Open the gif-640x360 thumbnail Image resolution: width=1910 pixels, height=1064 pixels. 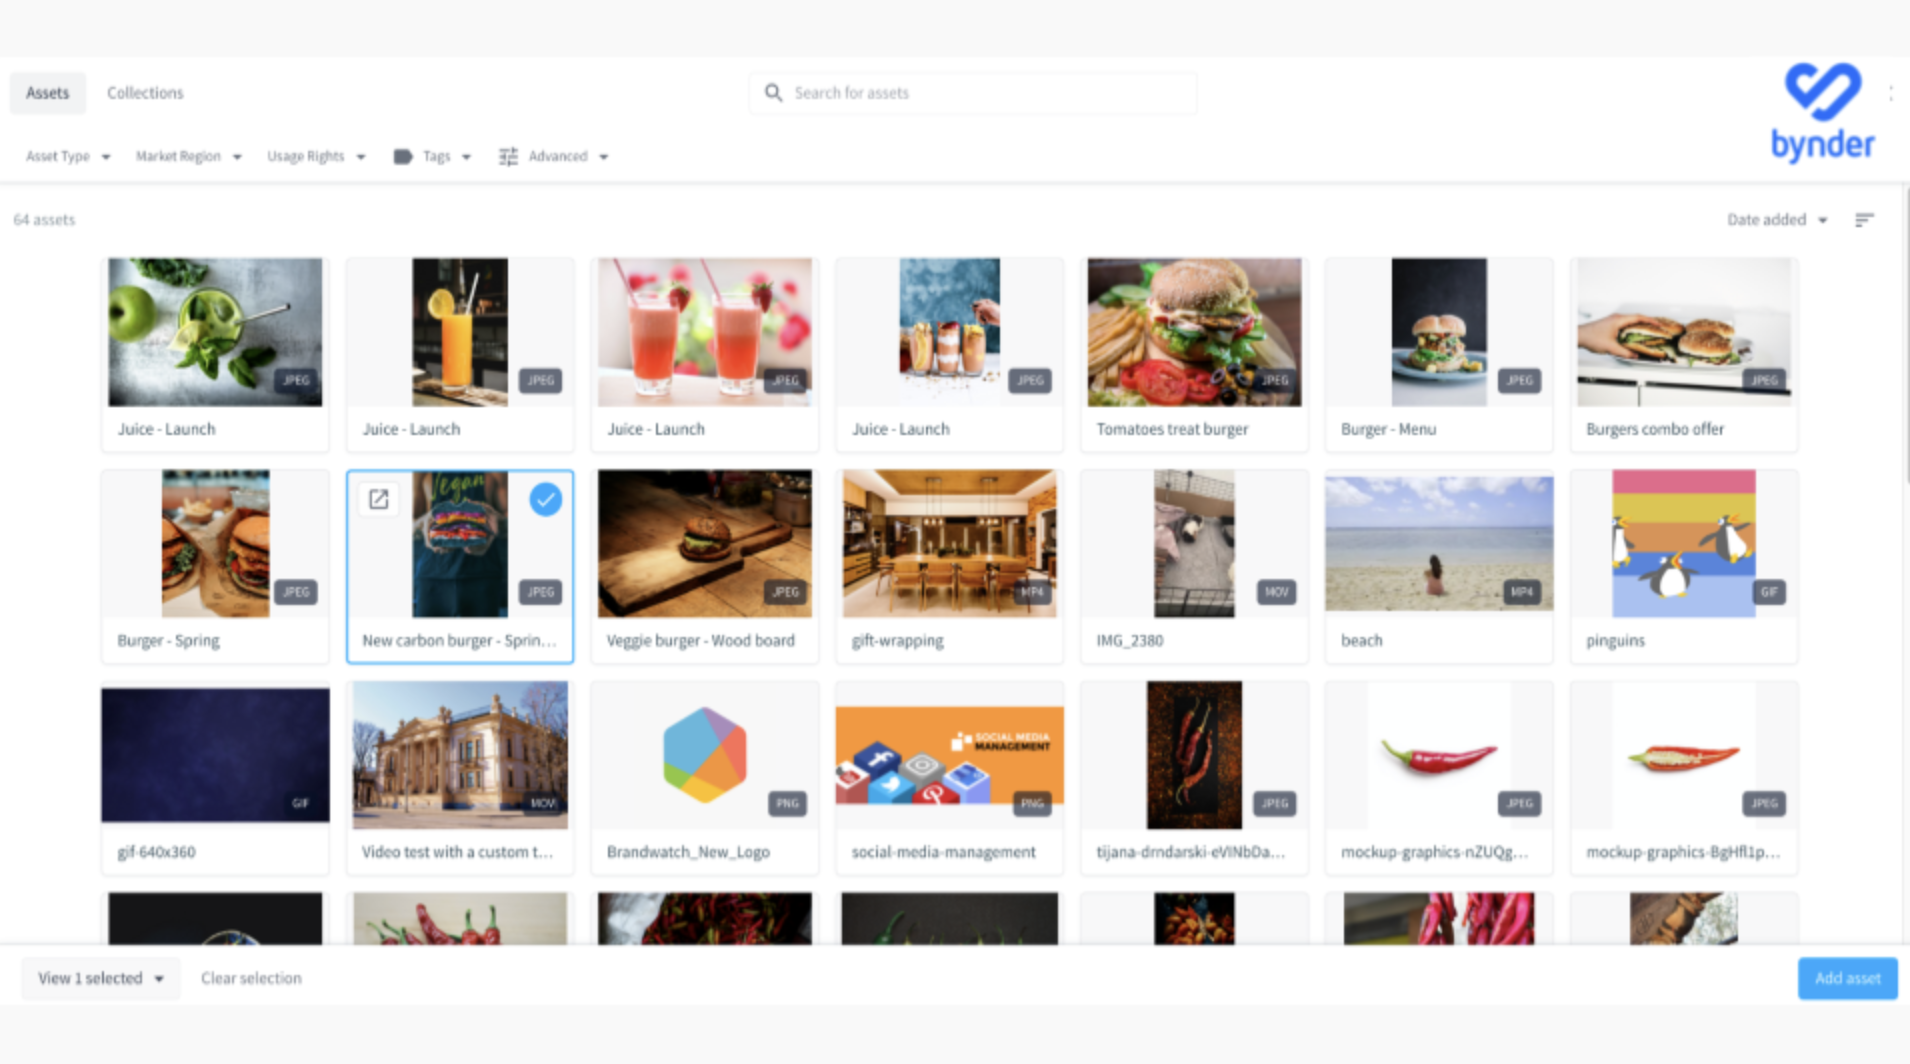(215, 755)
